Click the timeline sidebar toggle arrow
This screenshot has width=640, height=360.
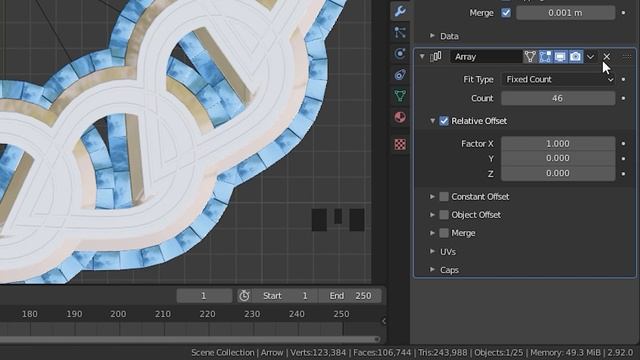pos(384,321)
